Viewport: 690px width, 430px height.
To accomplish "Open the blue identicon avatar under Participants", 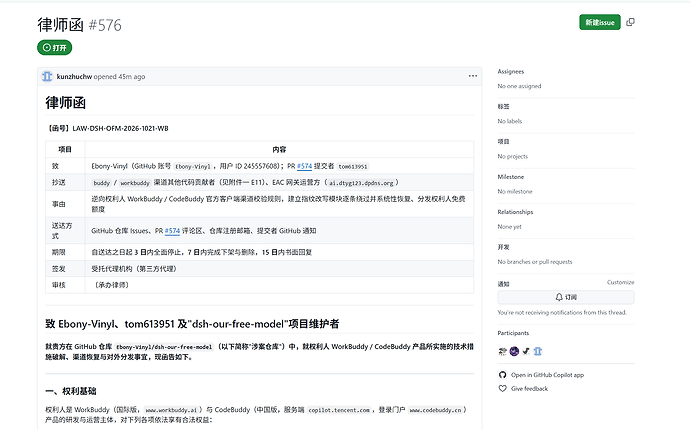I will click(538, 351).
